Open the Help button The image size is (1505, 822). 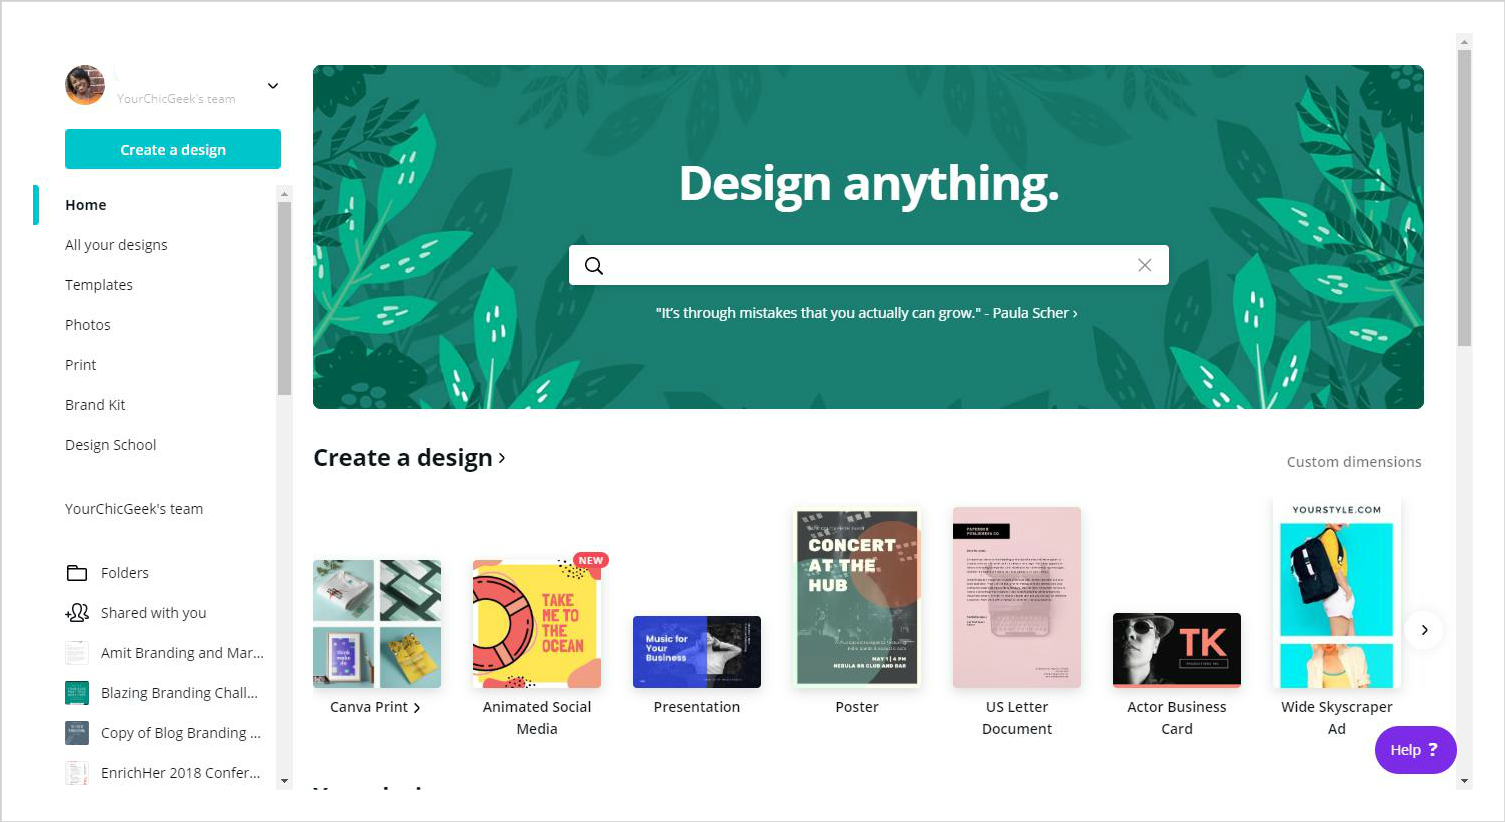[1415, 750]
